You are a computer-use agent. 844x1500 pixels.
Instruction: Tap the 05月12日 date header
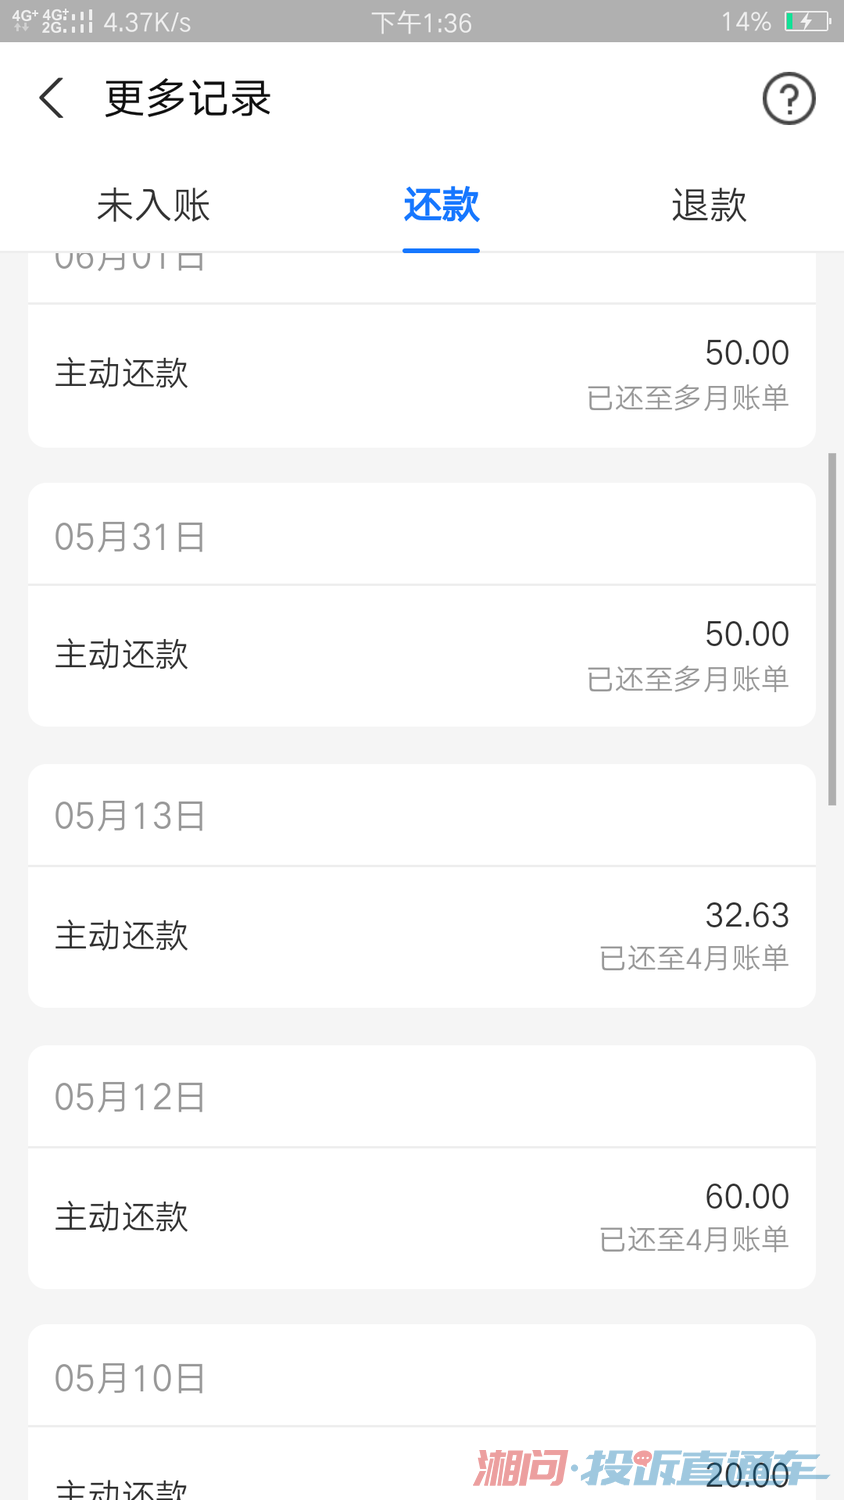coord(130,1097)
